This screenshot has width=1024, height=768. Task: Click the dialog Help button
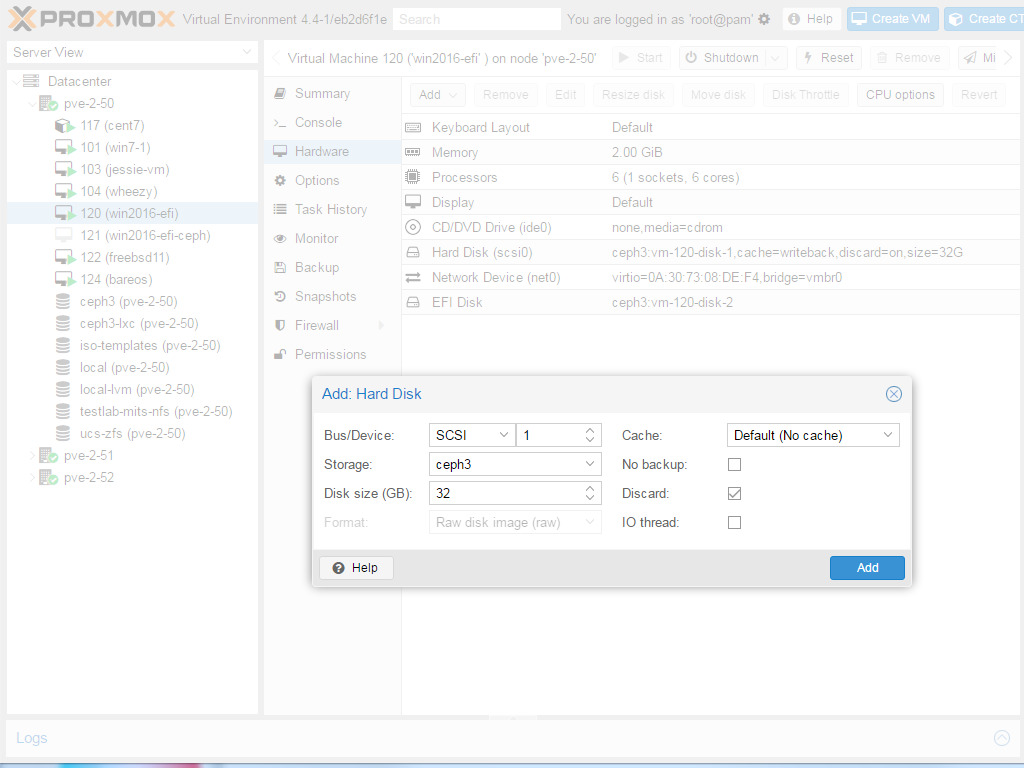pos(357,568)
